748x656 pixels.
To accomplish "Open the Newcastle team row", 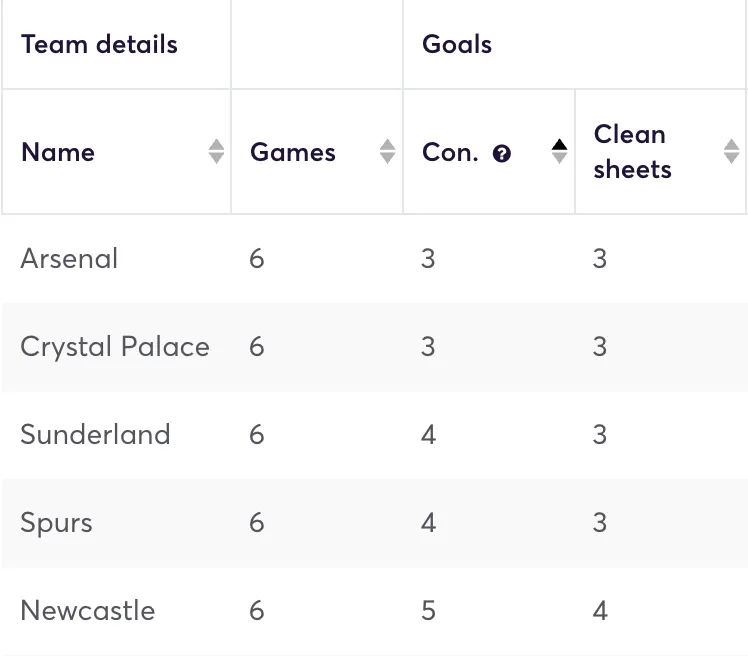I will pos(88,611).
